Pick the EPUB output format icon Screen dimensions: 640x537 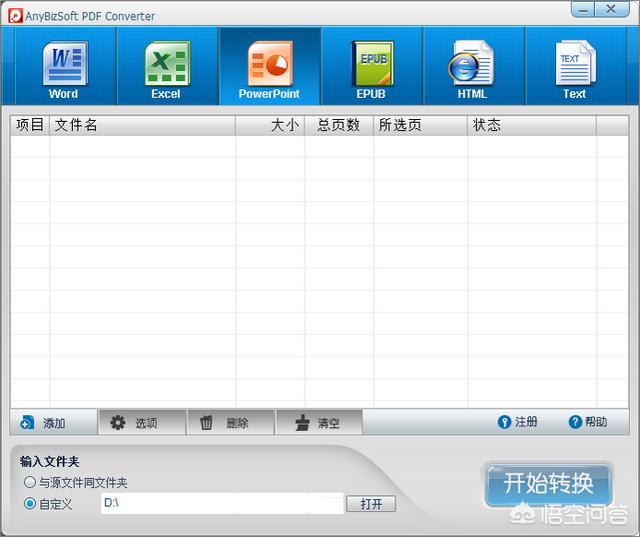371,68
